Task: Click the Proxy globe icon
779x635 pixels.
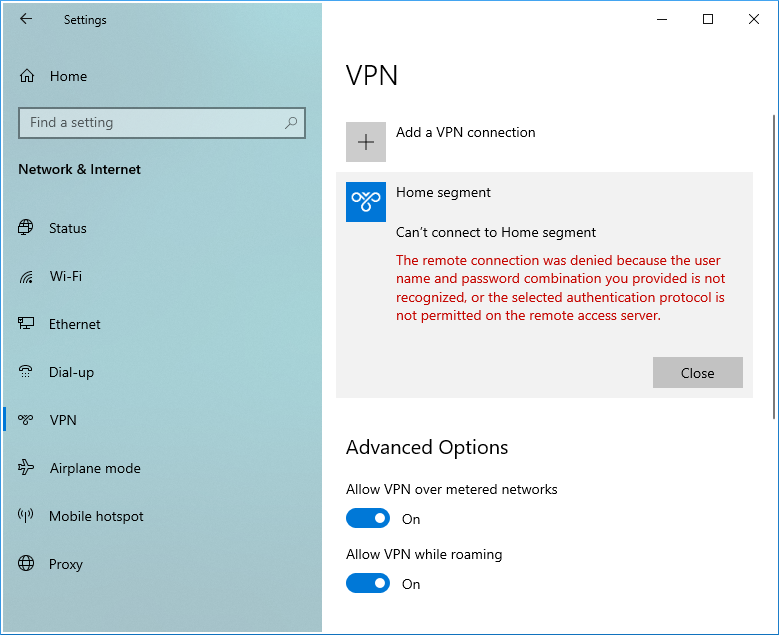Action: 26,564
